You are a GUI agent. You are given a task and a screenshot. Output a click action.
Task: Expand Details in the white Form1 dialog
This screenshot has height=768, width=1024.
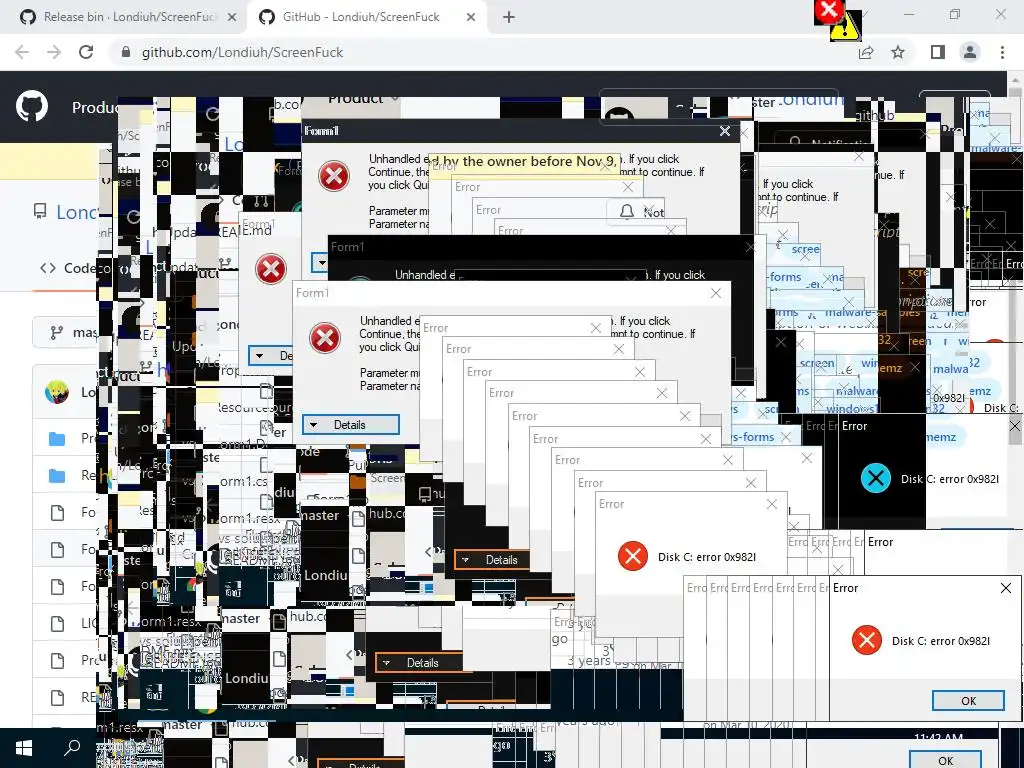(350, 424)
